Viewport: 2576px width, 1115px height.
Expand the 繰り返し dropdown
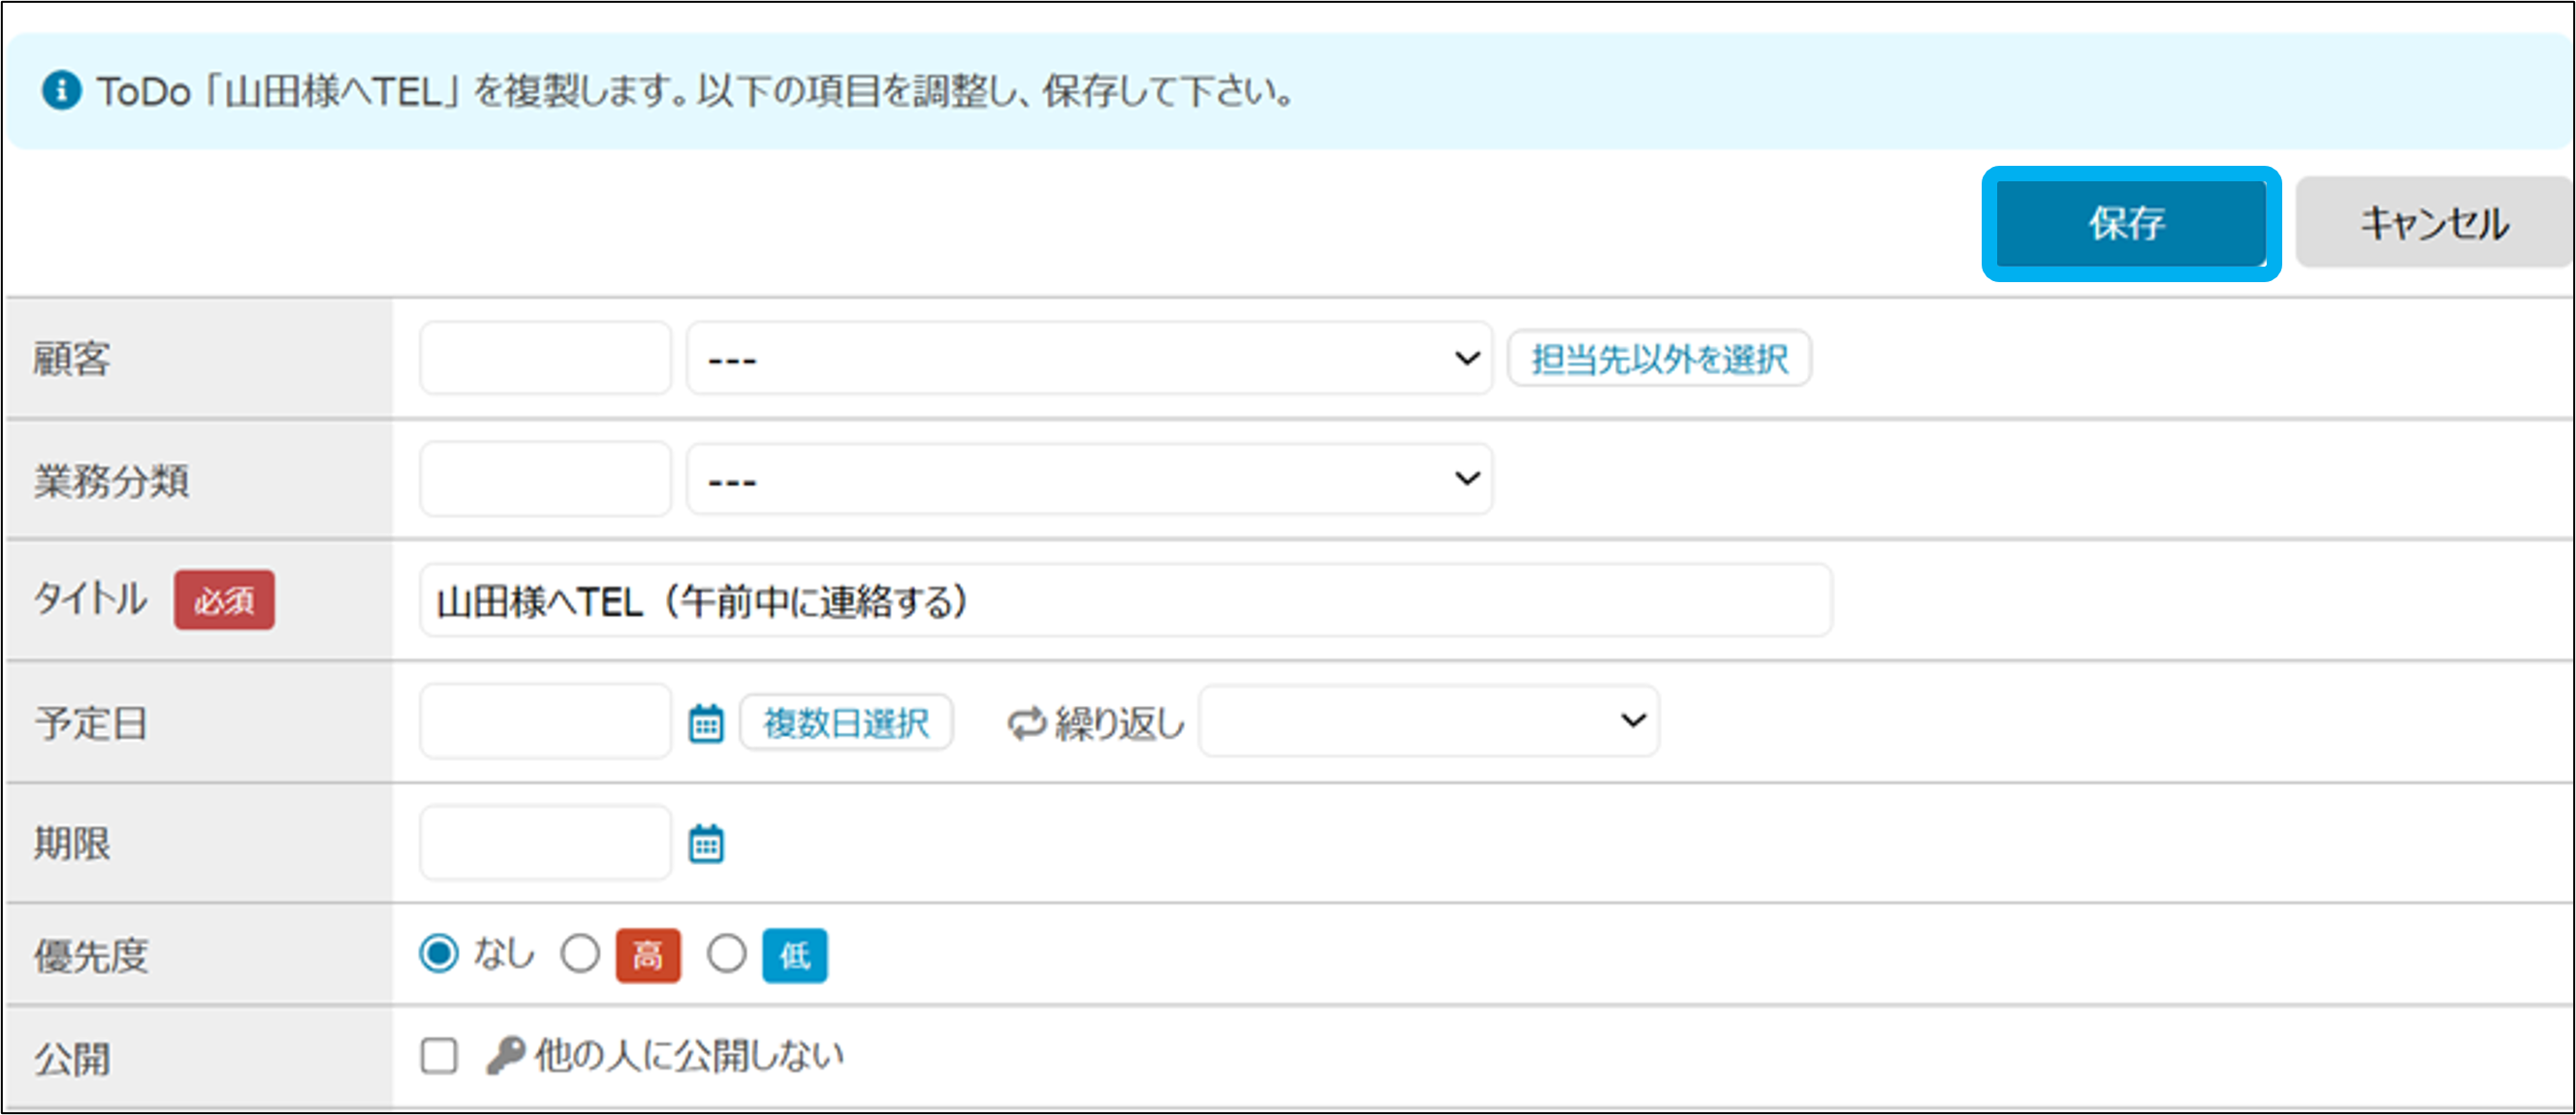point(1429,721)
